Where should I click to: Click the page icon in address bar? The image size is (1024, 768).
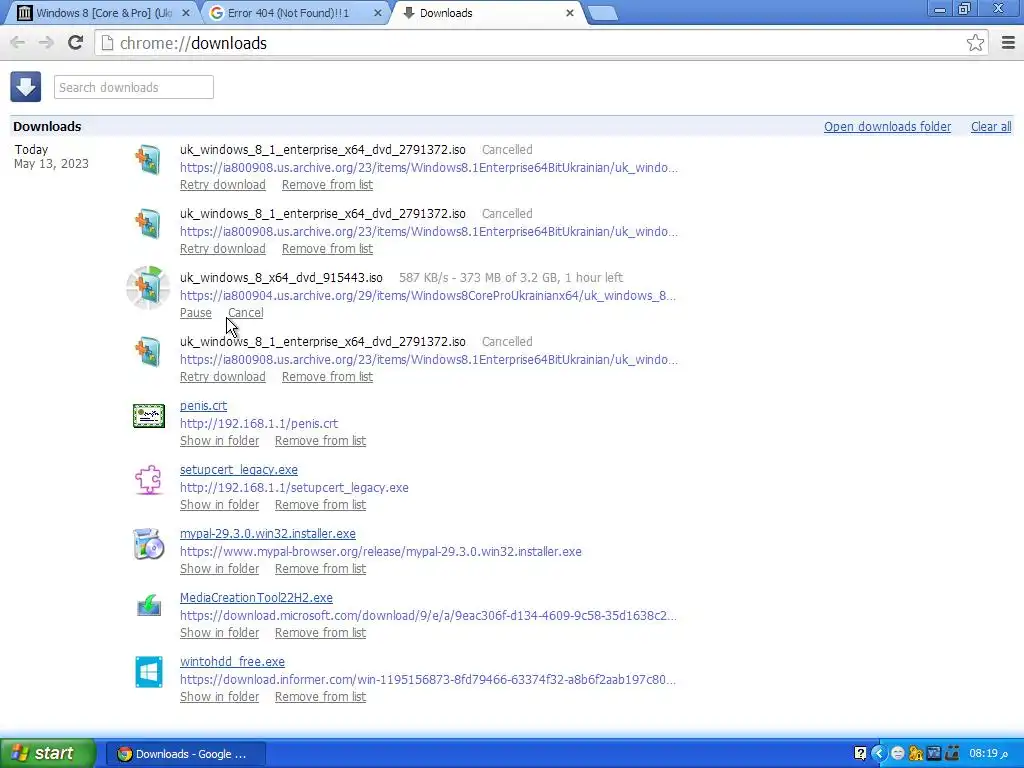tap(108, 43)
